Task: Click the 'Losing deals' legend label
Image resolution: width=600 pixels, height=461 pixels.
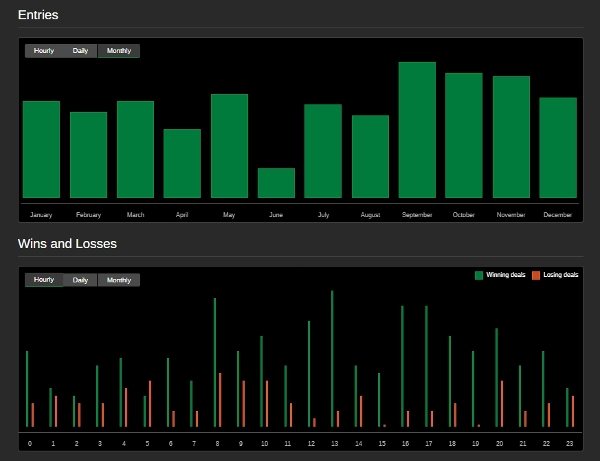Action: click(x=561, y=275)
